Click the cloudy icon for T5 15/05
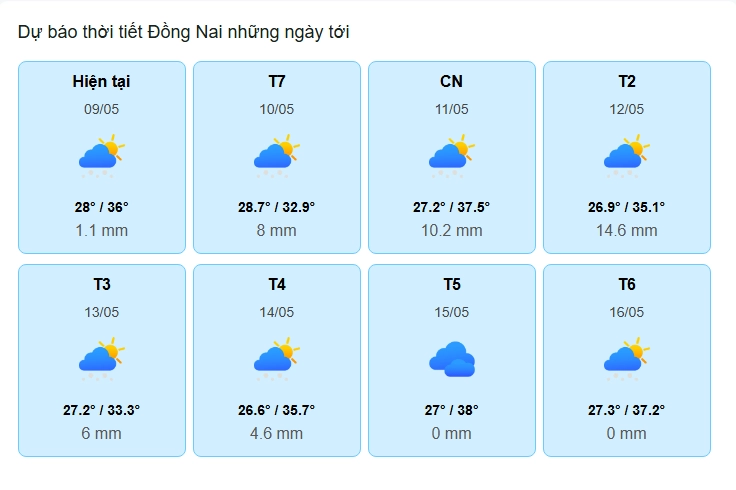This screenshot has height=490, width=736. point(451,359)
